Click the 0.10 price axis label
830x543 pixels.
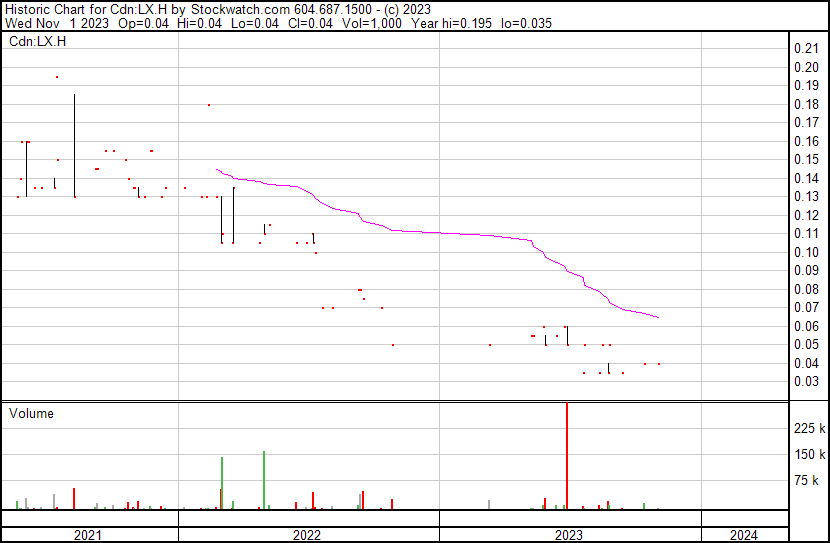pyautogui.click(x=807, y=252)
